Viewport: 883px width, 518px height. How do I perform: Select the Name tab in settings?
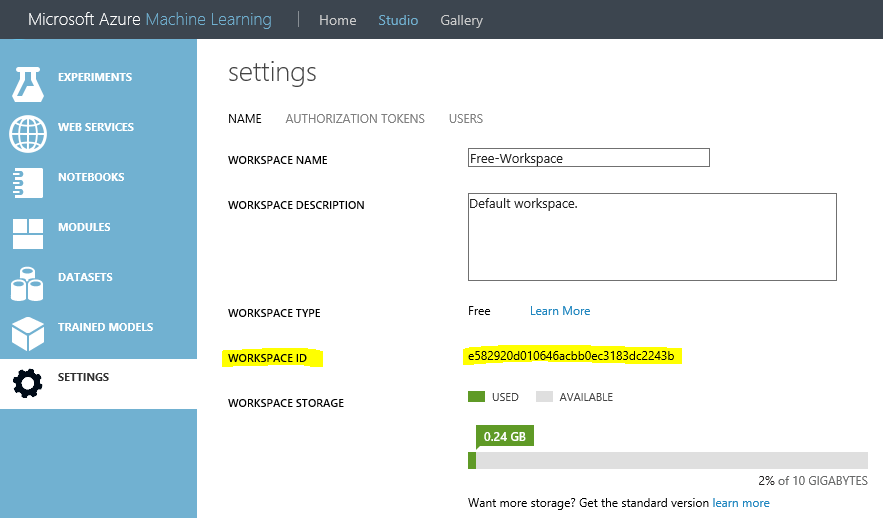[x=245, y=119]
